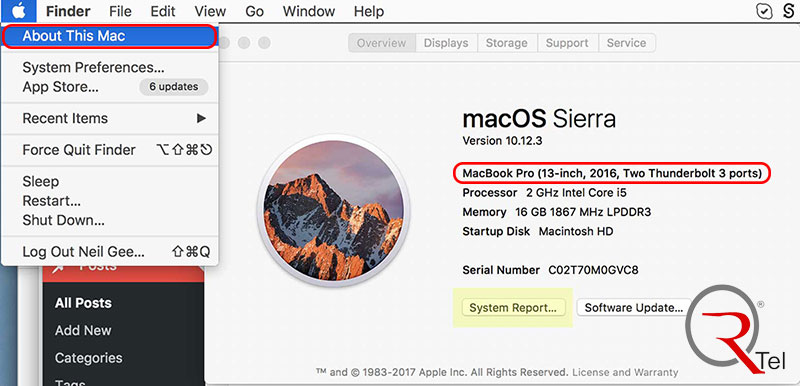Viewport: 800px width, 386px height.
Task: Switch to the Displays tab
Action: click(x=446, y=43)
